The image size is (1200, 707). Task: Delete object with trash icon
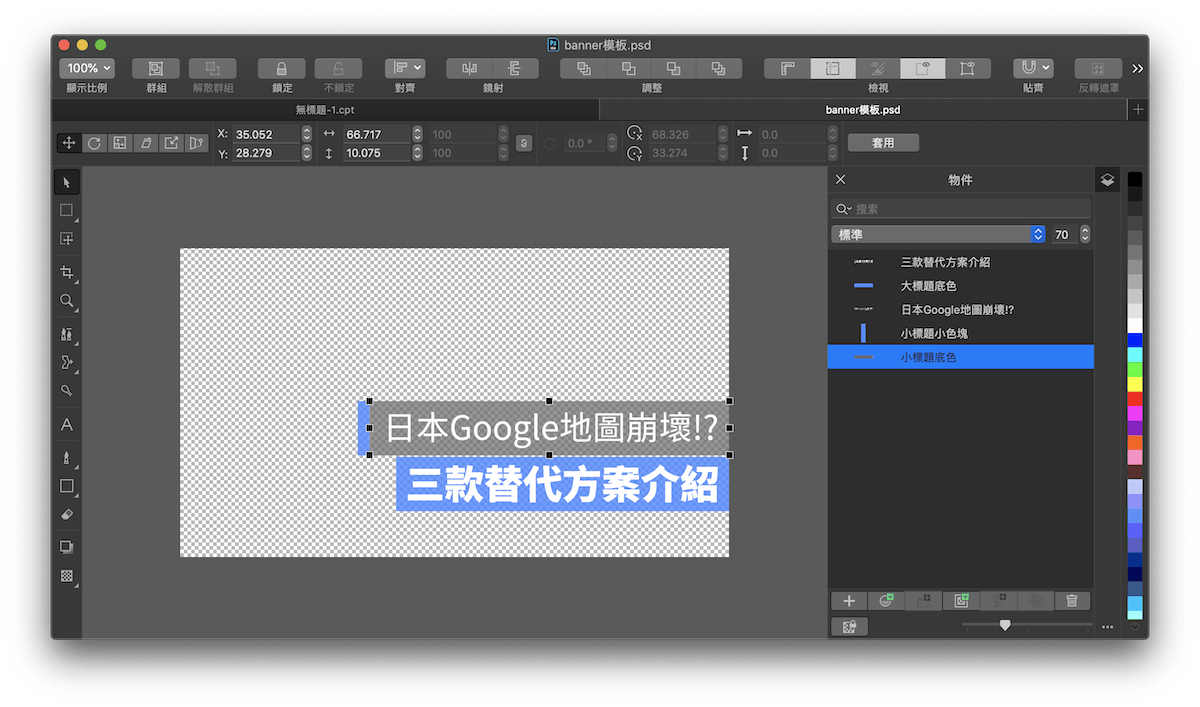click(x=1072, y=600)
